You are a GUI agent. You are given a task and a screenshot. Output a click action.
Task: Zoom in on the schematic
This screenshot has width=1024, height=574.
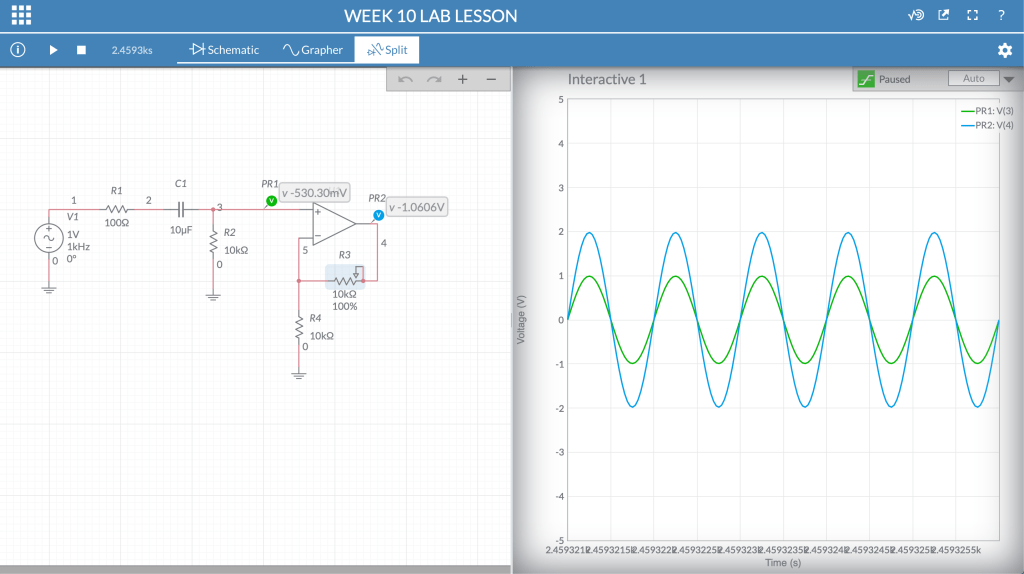[462, 80]
